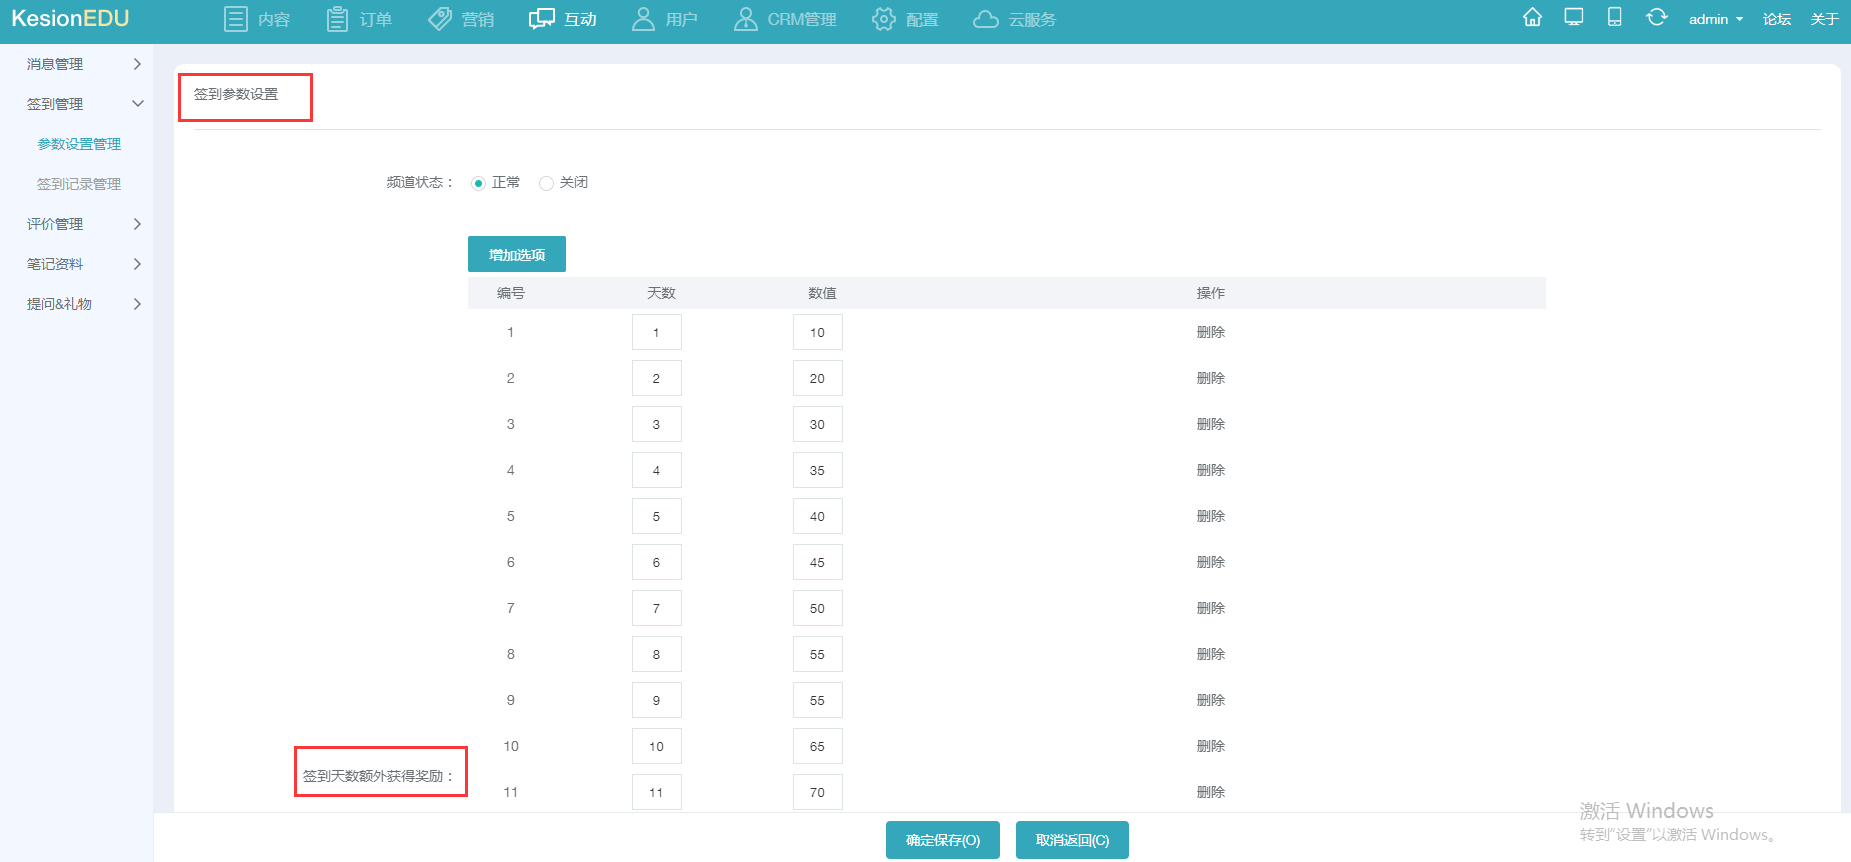Open the 内容 content icon menu

[x=236, y=19]
